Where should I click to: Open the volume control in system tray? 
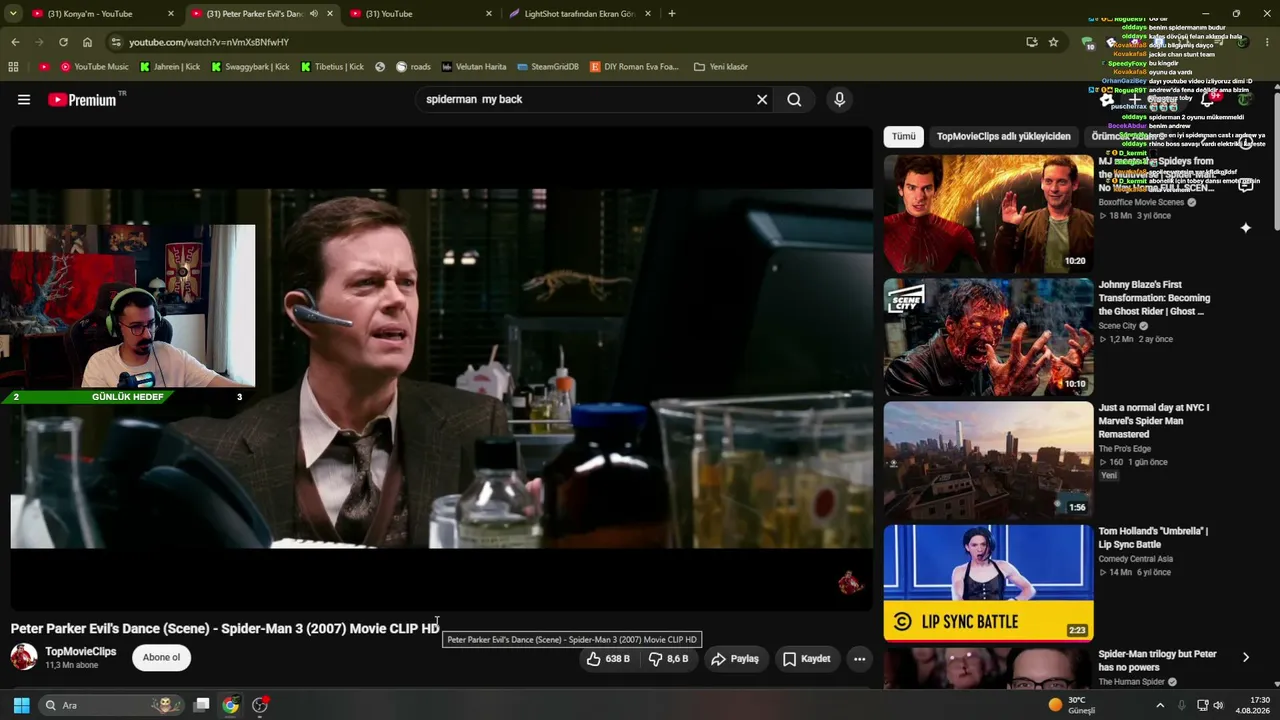tap(1218, 705)
